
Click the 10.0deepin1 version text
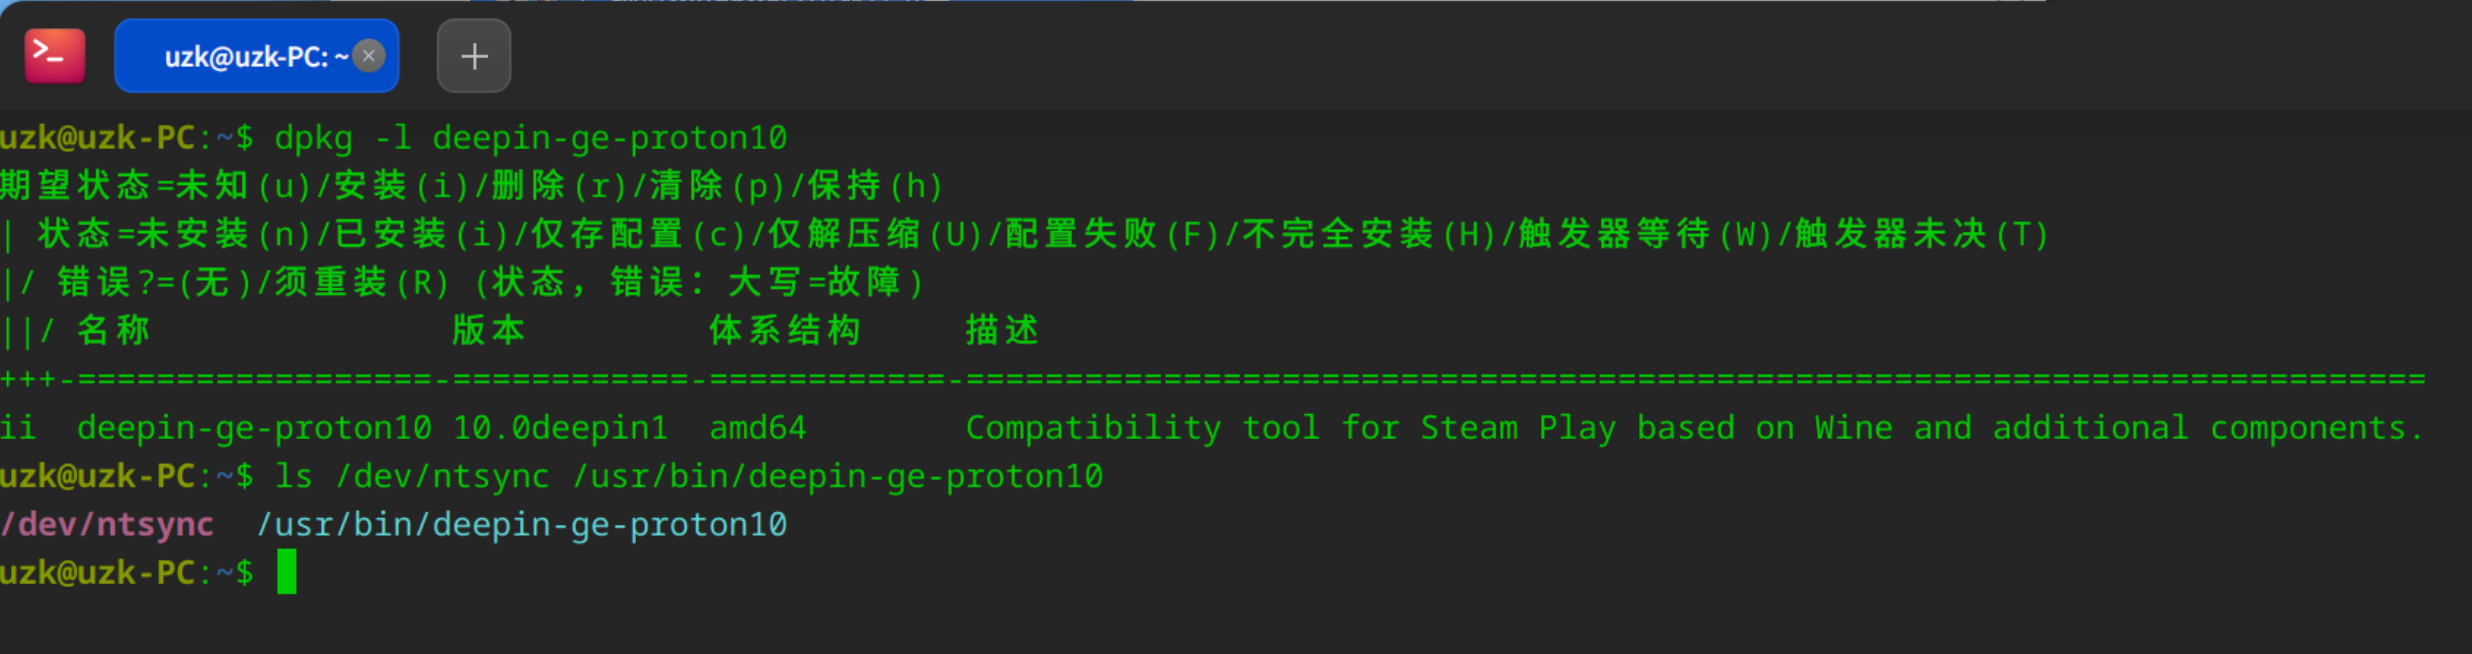point(560,428)
